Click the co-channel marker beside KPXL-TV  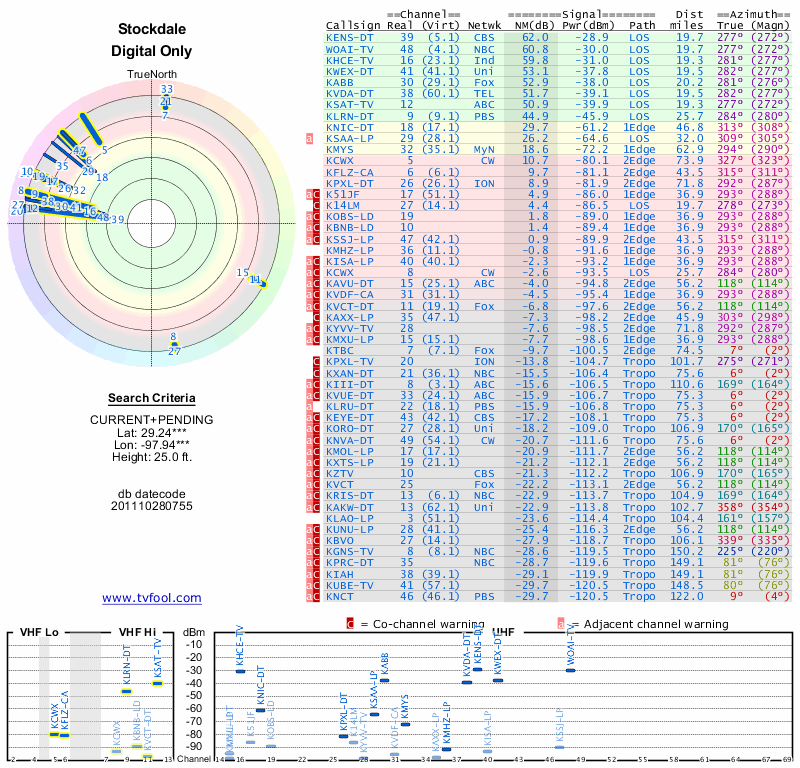(x=316, y=362)
